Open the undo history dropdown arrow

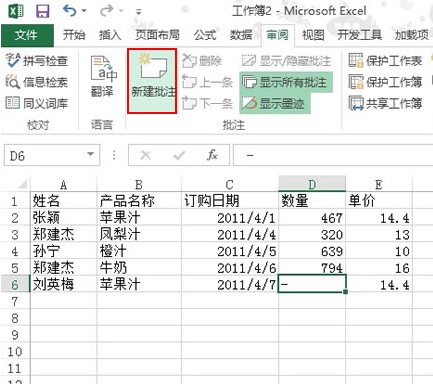coord(84,11)
